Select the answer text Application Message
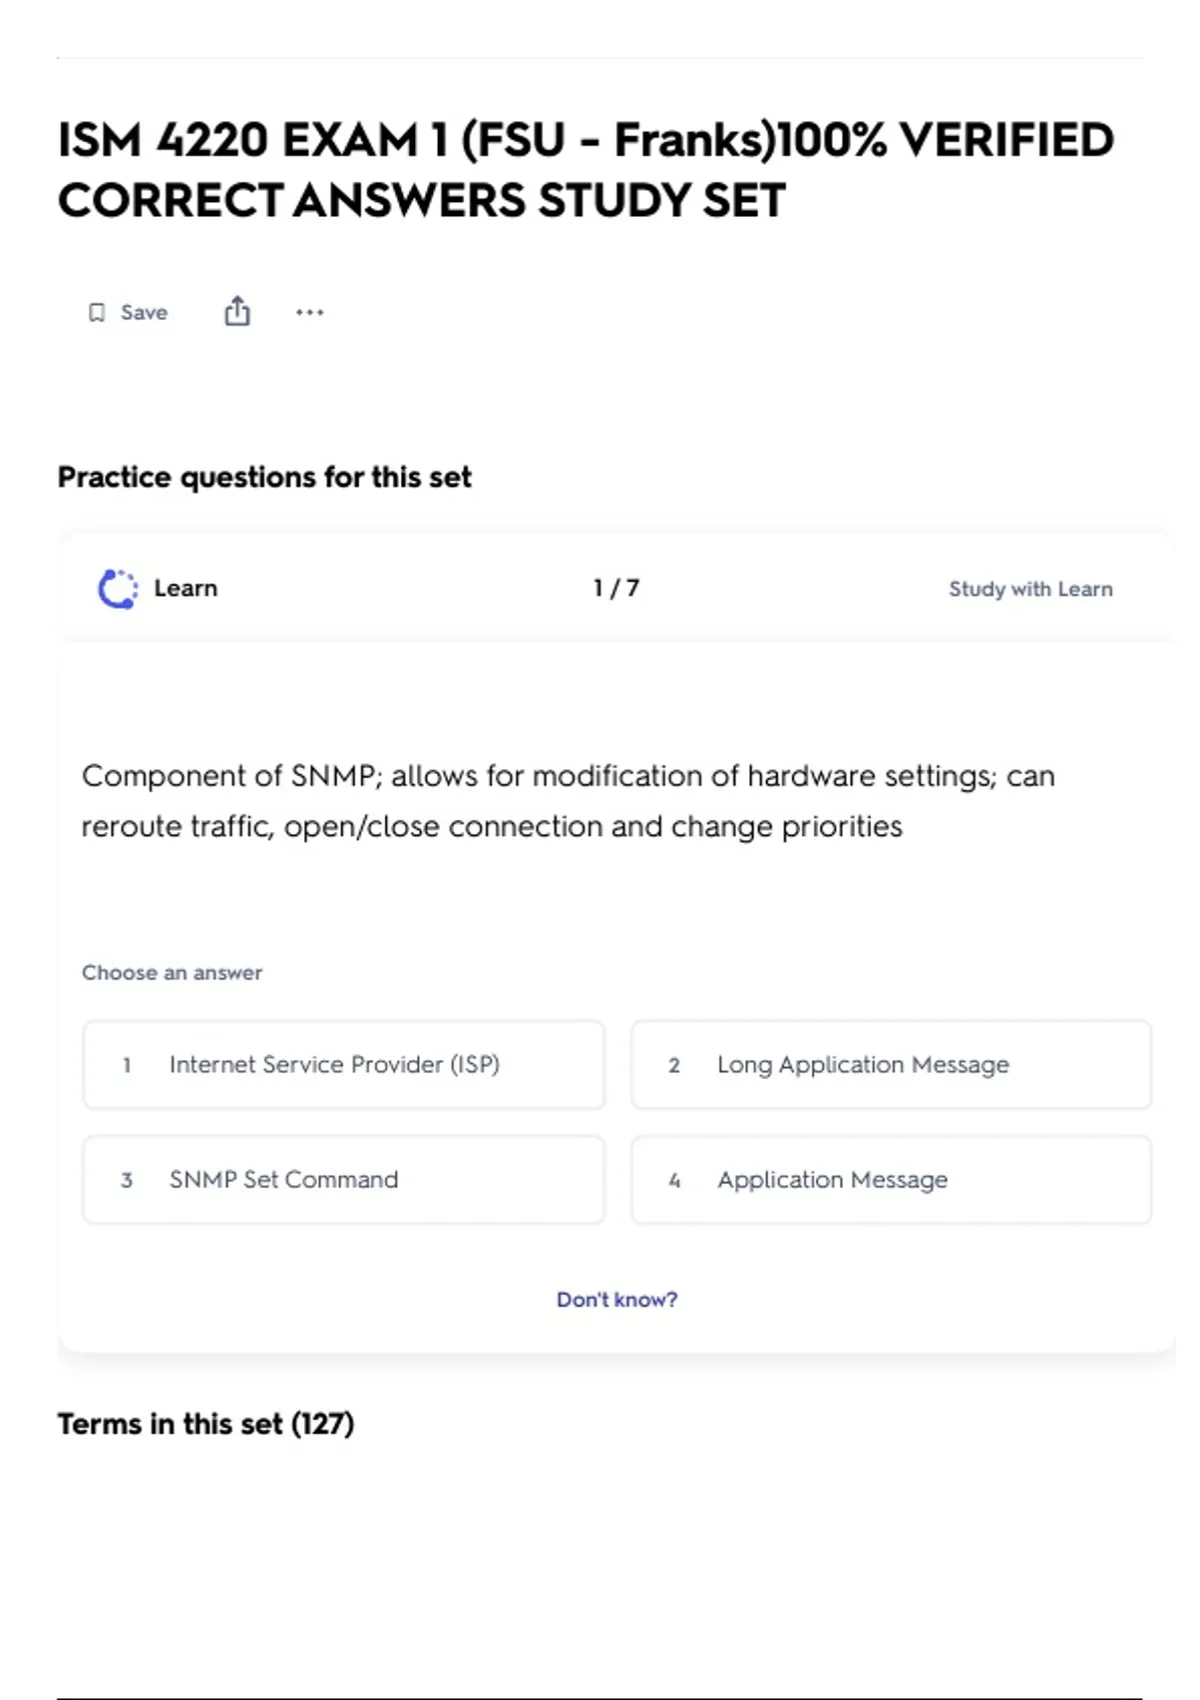Image resolution: width=1200 pixels, height=1700 pixels. 832,1180
